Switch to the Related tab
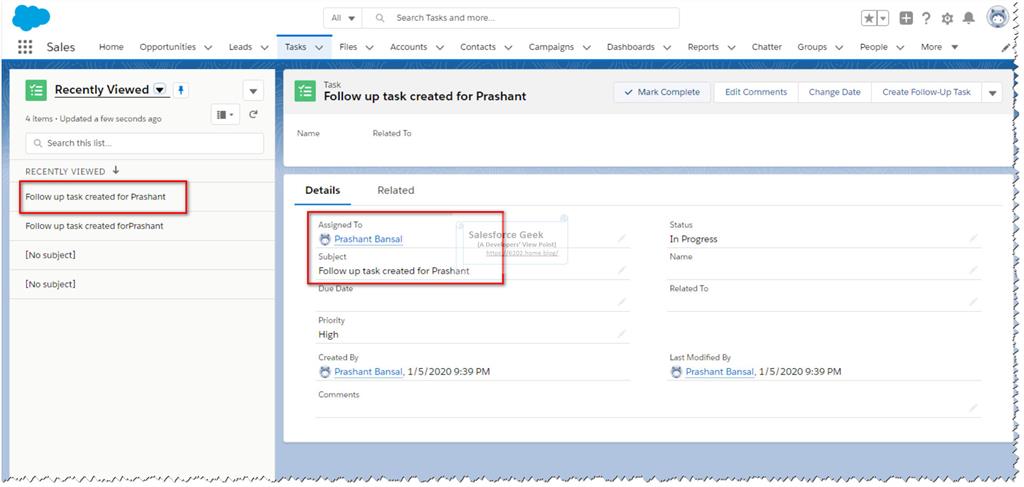The width and height of the screenshot is (1024, 487). (x=396, y=191)
